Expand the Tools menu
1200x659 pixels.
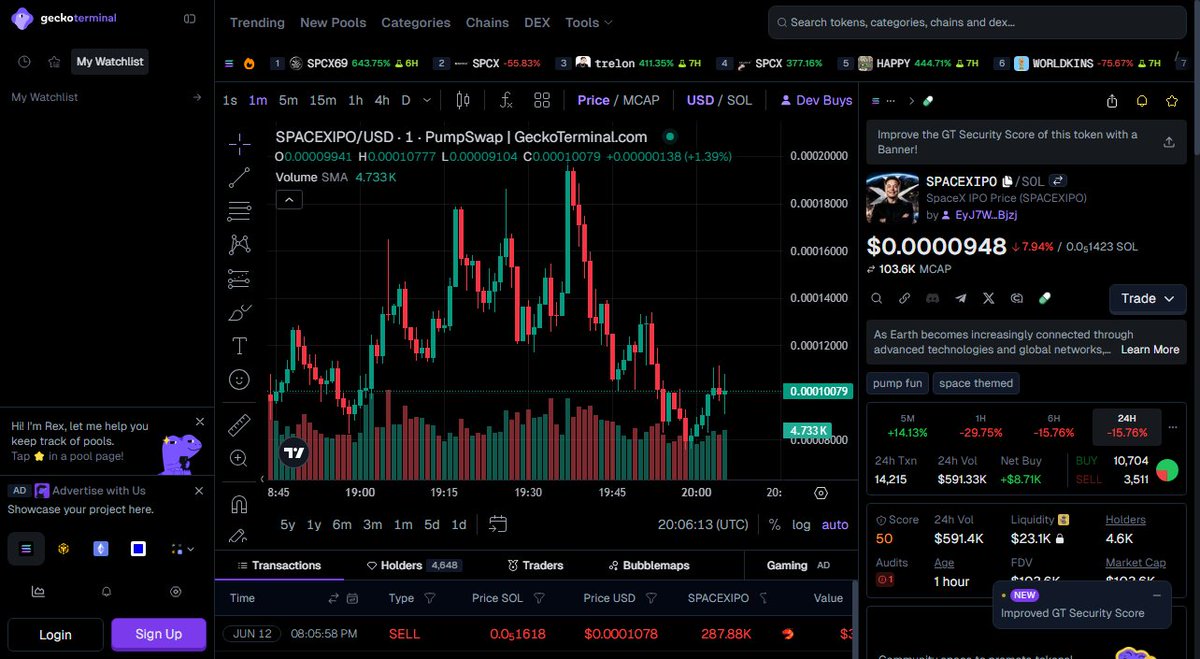[589, 22]
